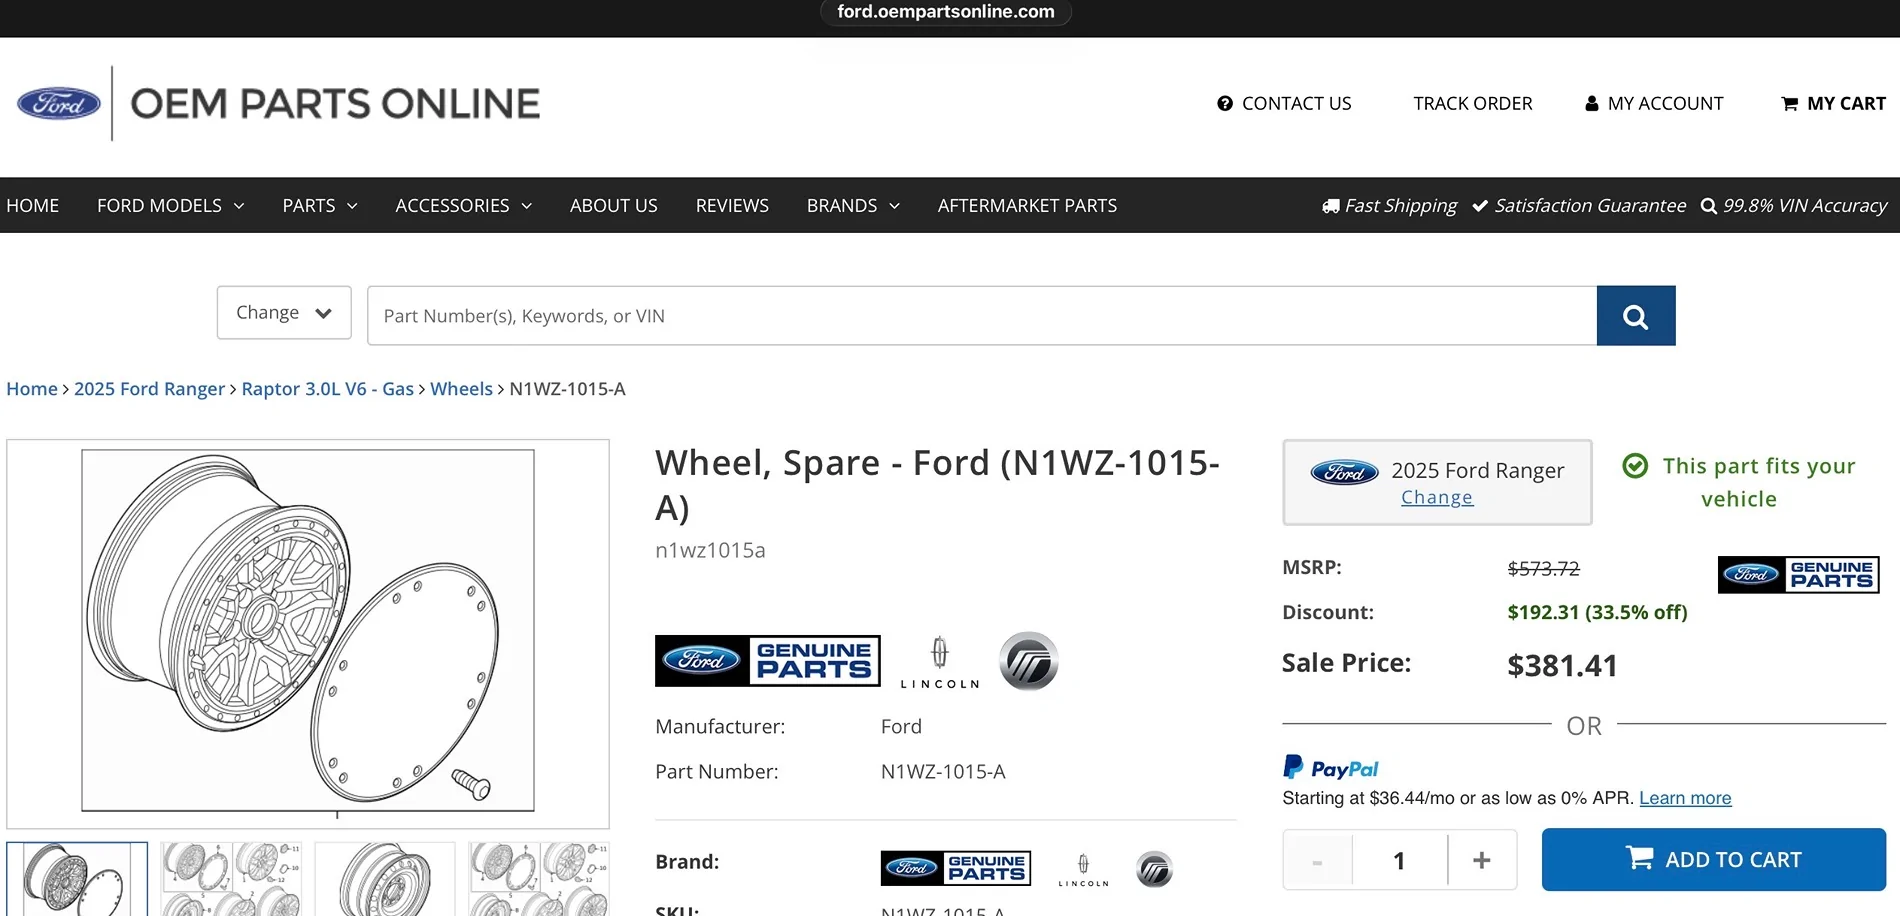Click the Fast Shipping truck icon
1900x916 pixels.
pos(1331,206)
